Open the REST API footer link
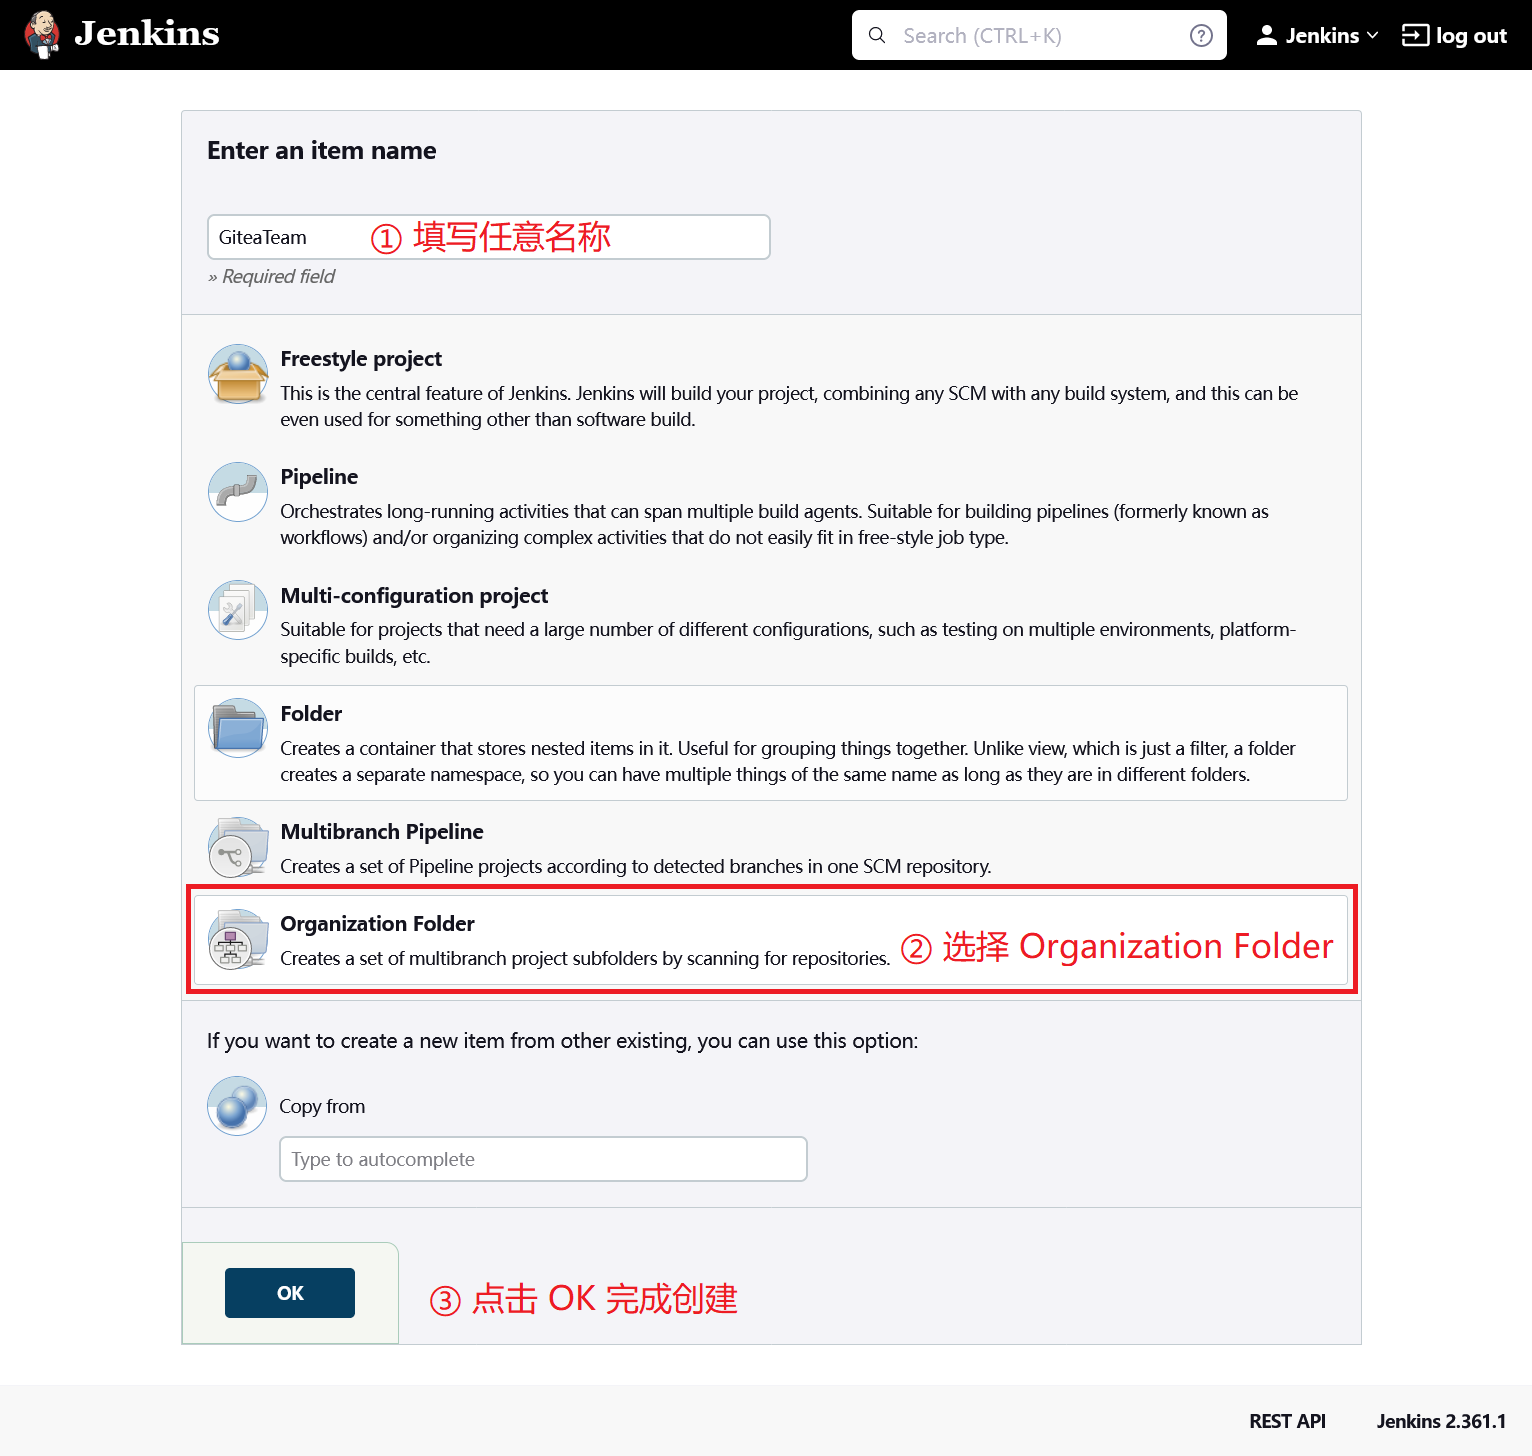 1287,1421
